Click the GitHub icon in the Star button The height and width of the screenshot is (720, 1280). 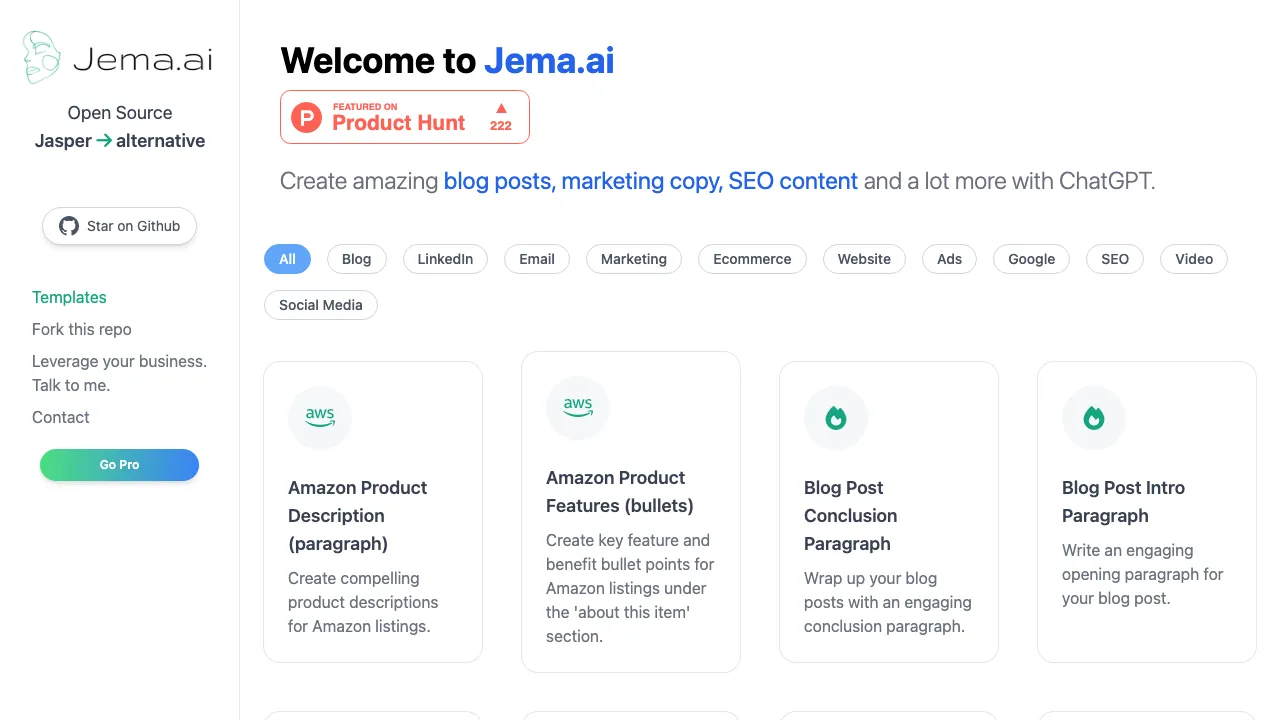(68, 226)
